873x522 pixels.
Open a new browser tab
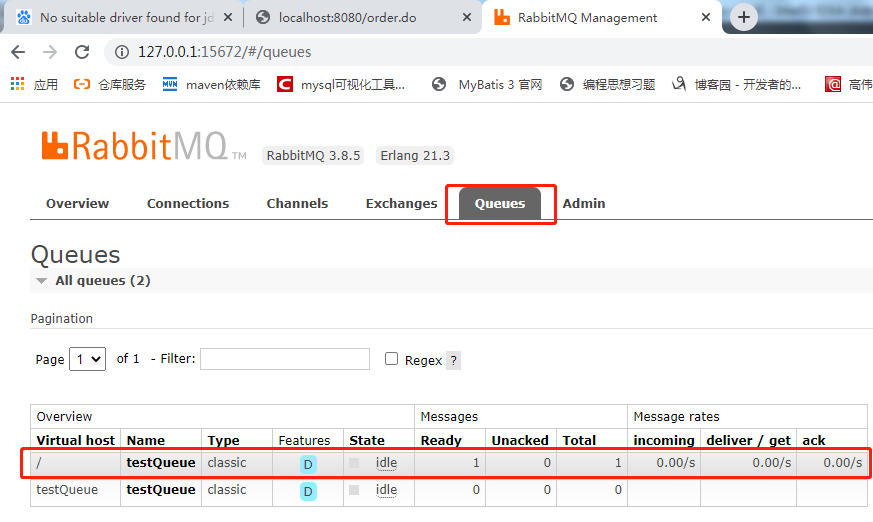pos(744,17)
